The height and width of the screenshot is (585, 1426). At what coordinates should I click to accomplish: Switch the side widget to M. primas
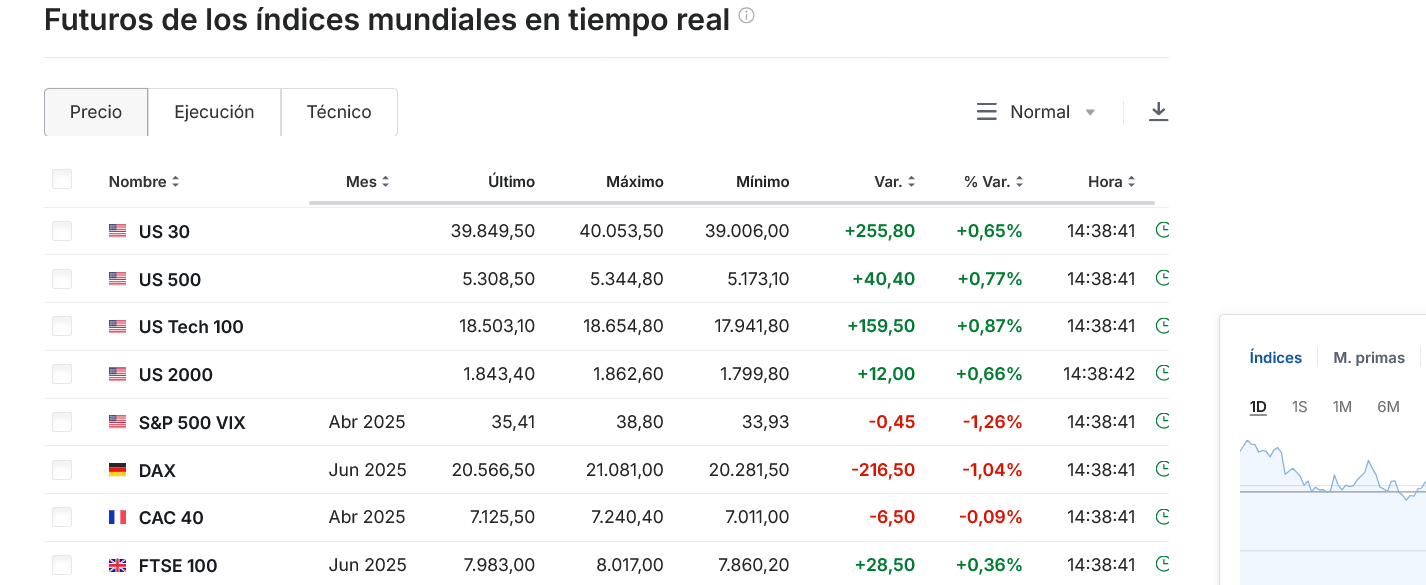point(1369,358)
